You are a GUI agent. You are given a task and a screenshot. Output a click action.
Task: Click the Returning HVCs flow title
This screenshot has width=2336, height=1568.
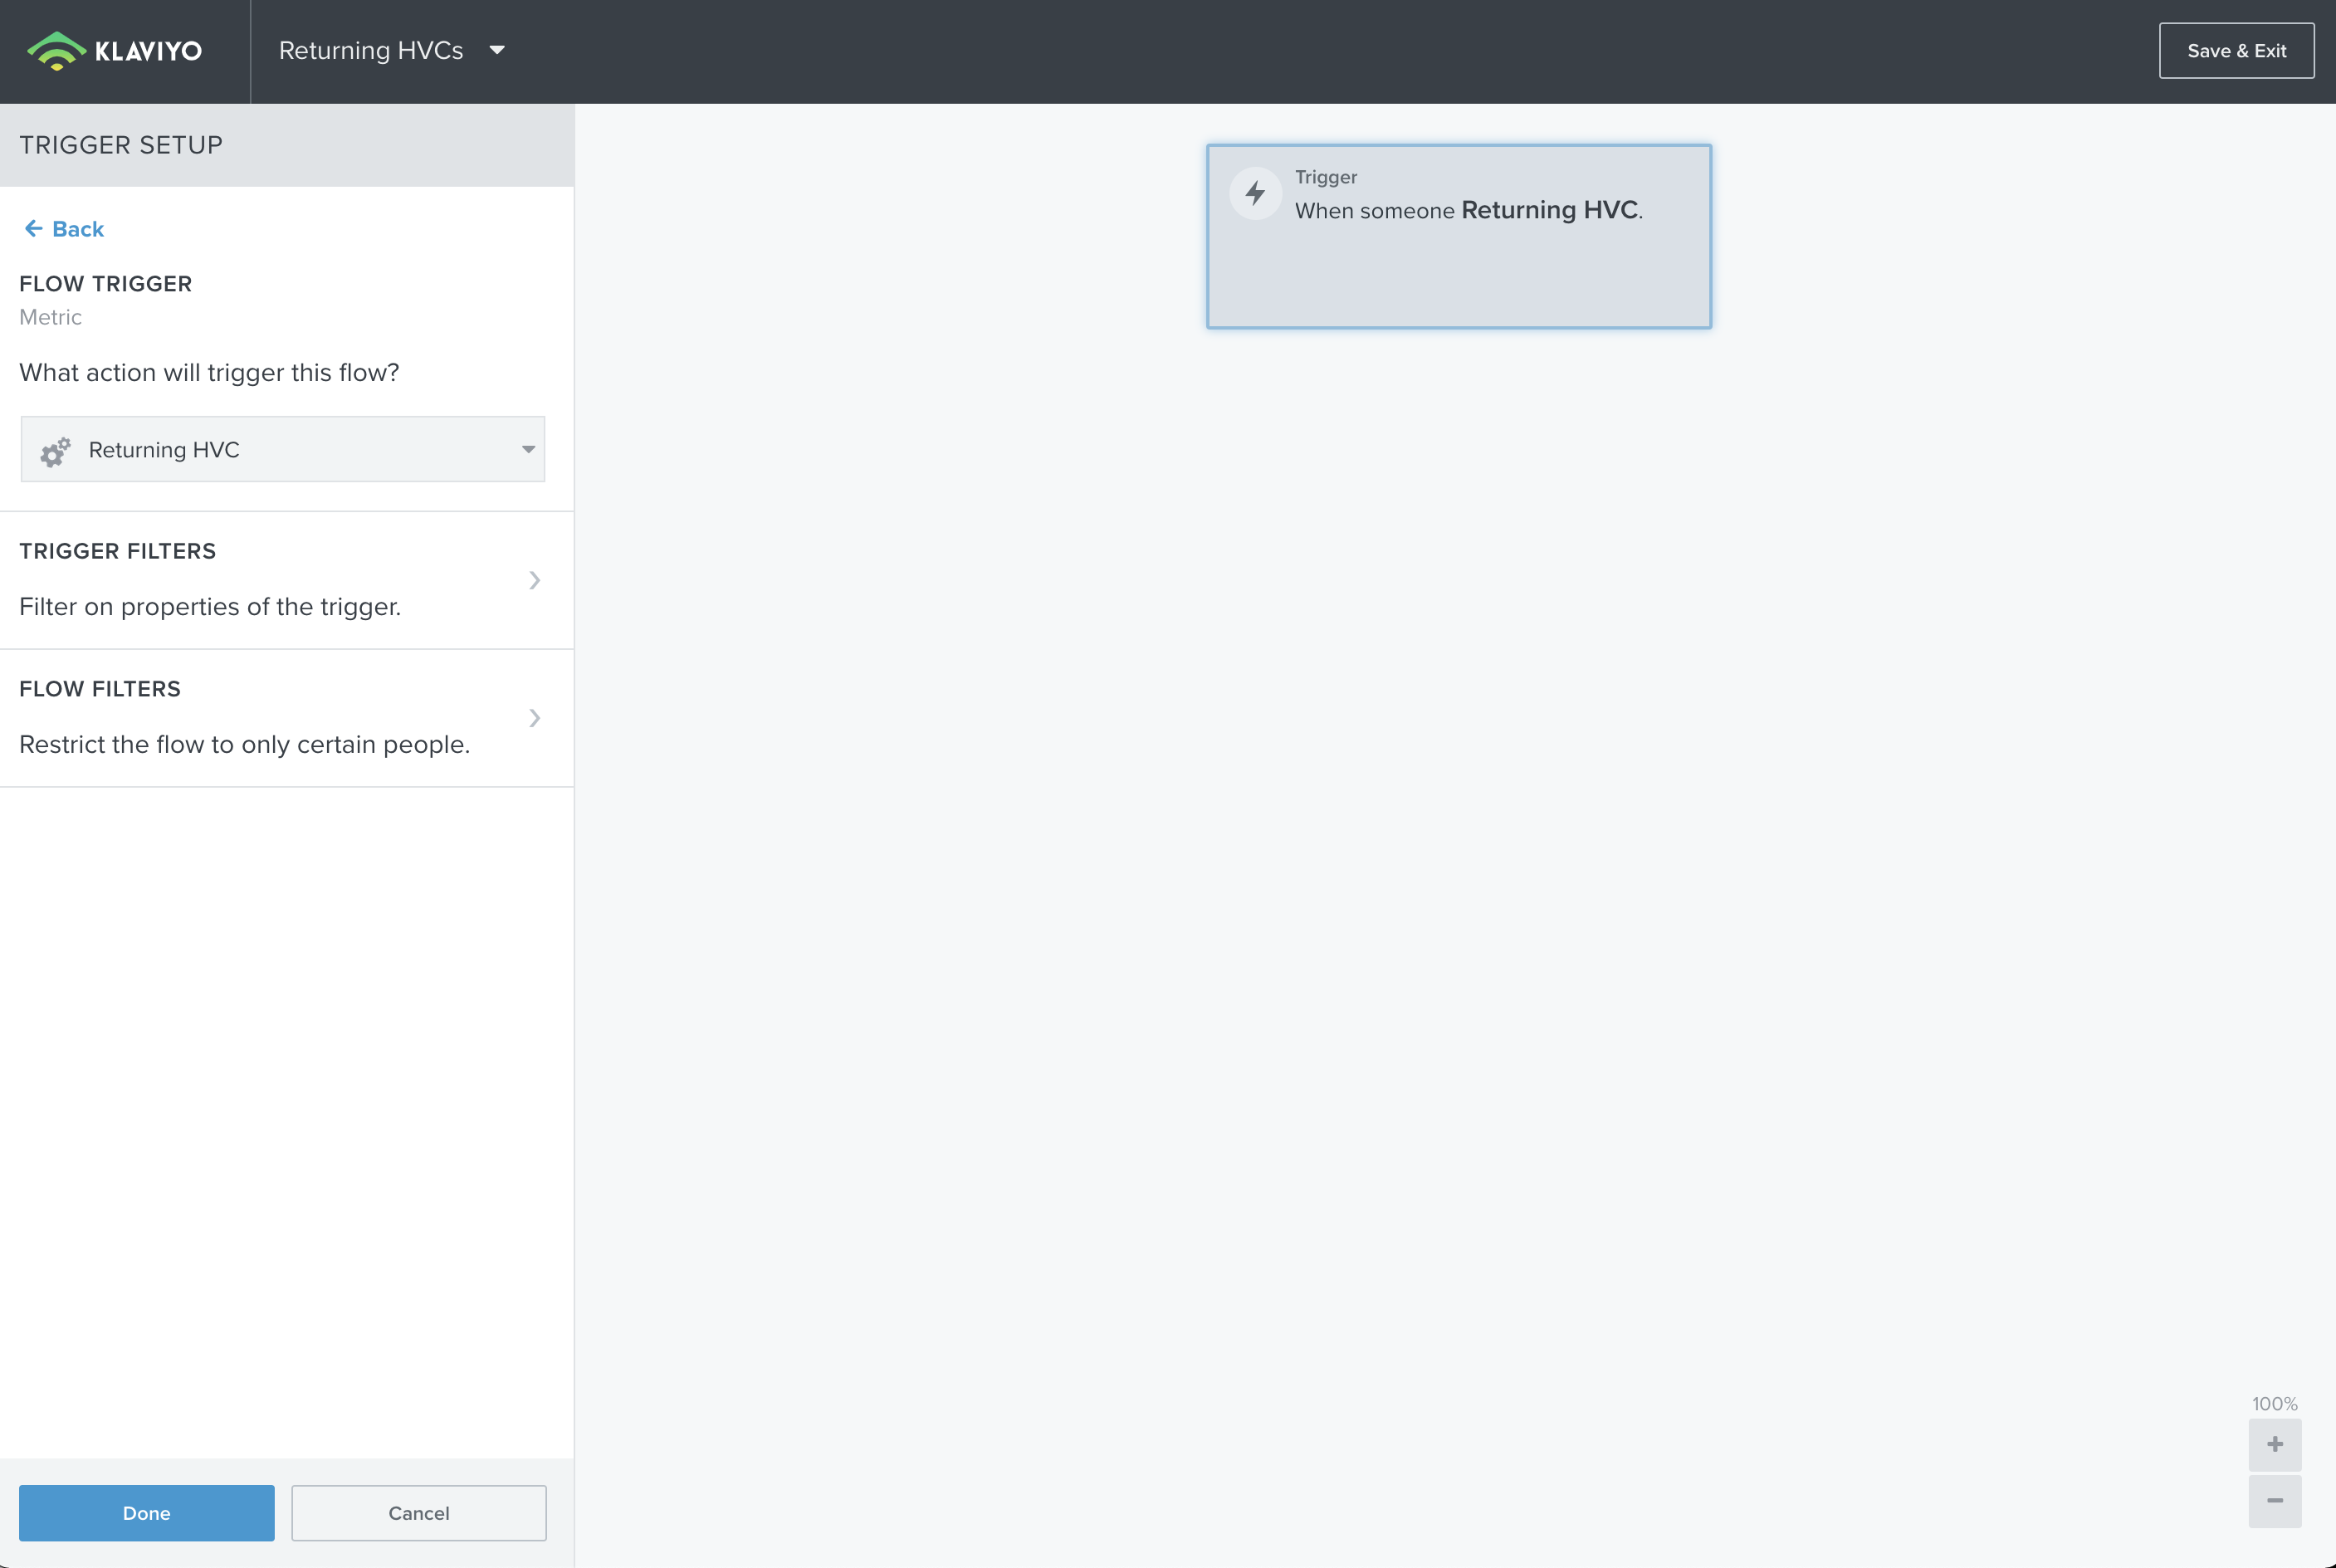371,50
